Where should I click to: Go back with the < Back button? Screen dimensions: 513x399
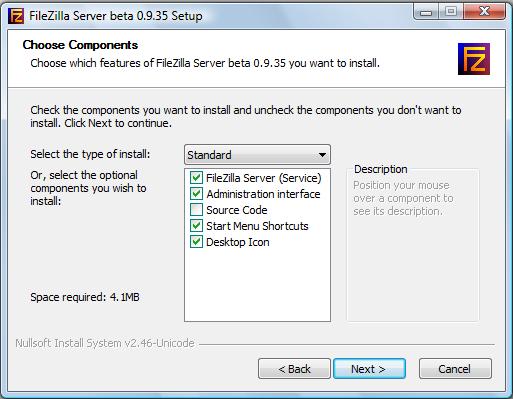point(294,369)
